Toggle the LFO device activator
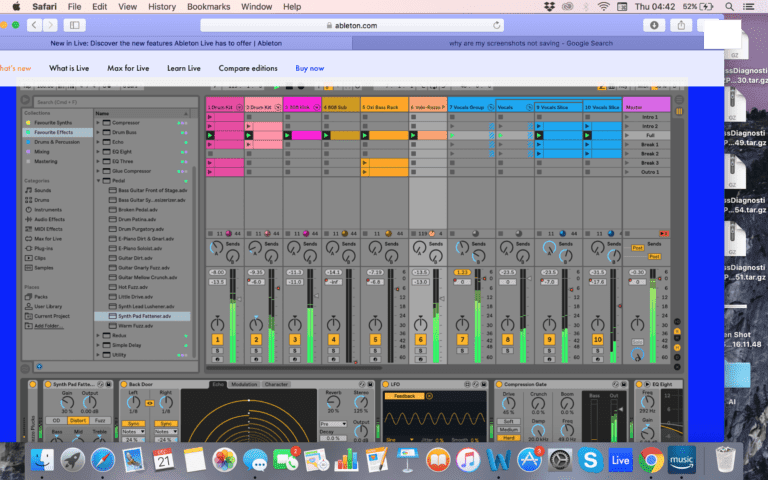This screenshot has width=768, height=480. [385, 384]
